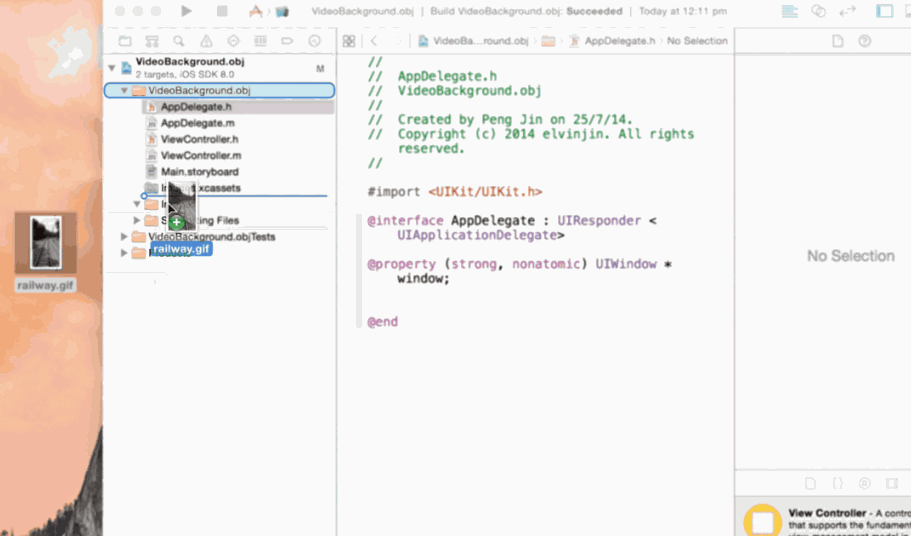The width and height of the screenshot is (911, 536).
Task: Open Main.storyboard from the navigator
Action: pos(199,172)
